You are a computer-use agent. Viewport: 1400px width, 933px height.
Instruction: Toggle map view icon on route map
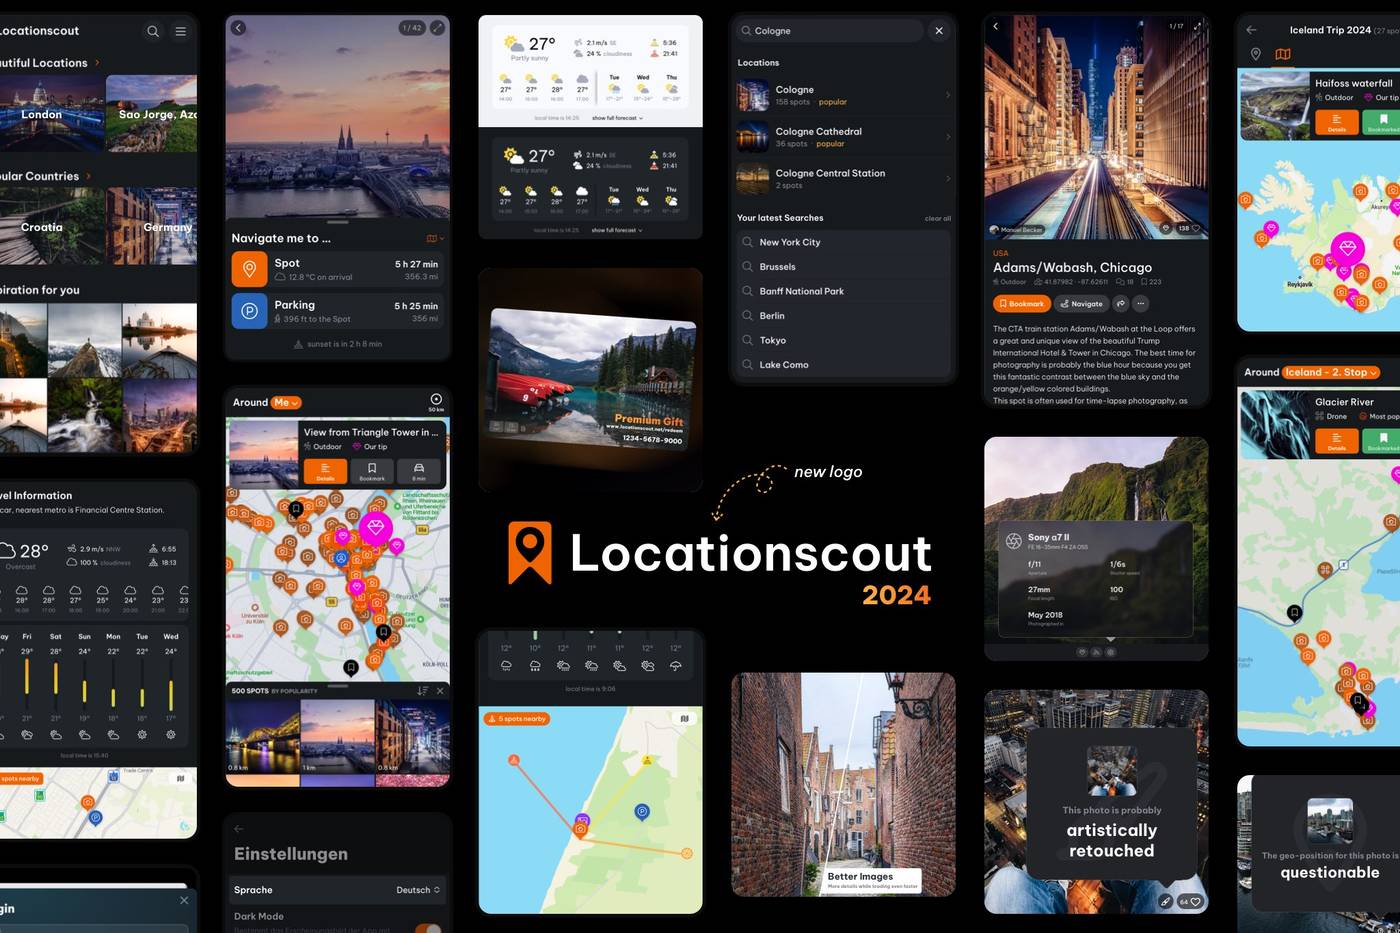pos(685,719)
